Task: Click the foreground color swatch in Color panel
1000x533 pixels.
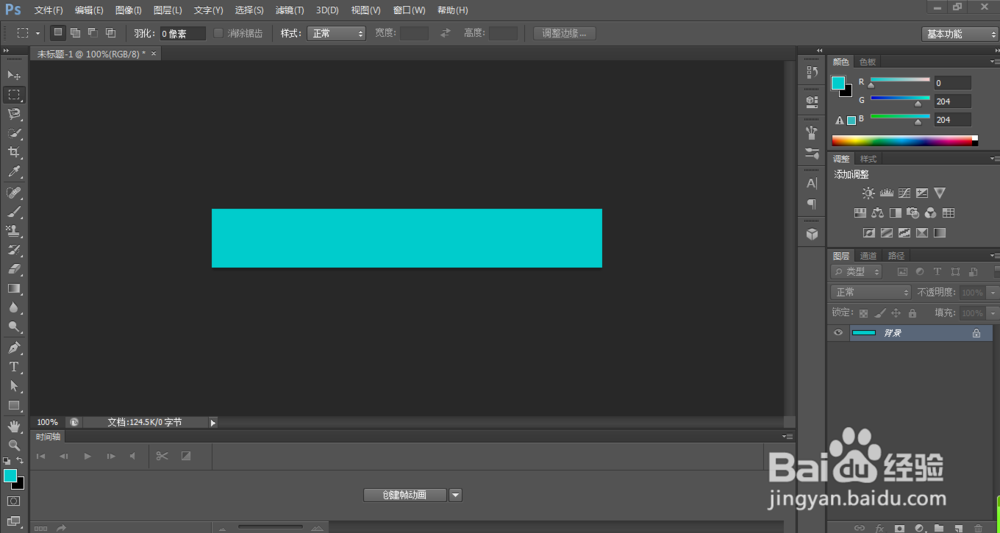Action: pyautogui.click(x=838, y=83)
